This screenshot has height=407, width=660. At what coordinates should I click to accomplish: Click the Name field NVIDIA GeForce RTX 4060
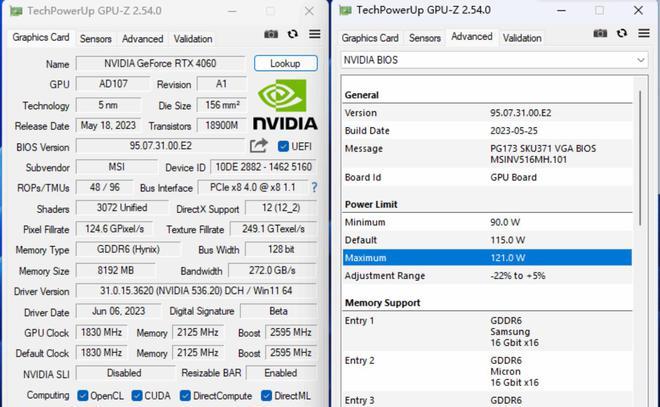tap(160, 64)
